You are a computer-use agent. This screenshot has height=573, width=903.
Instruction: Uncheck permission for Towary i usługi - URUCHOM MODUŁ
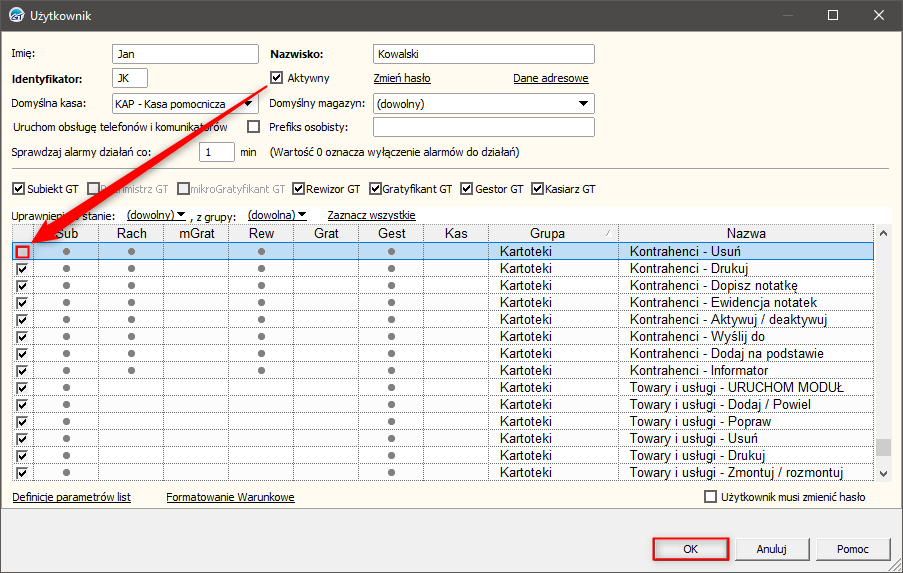[22, 388]
